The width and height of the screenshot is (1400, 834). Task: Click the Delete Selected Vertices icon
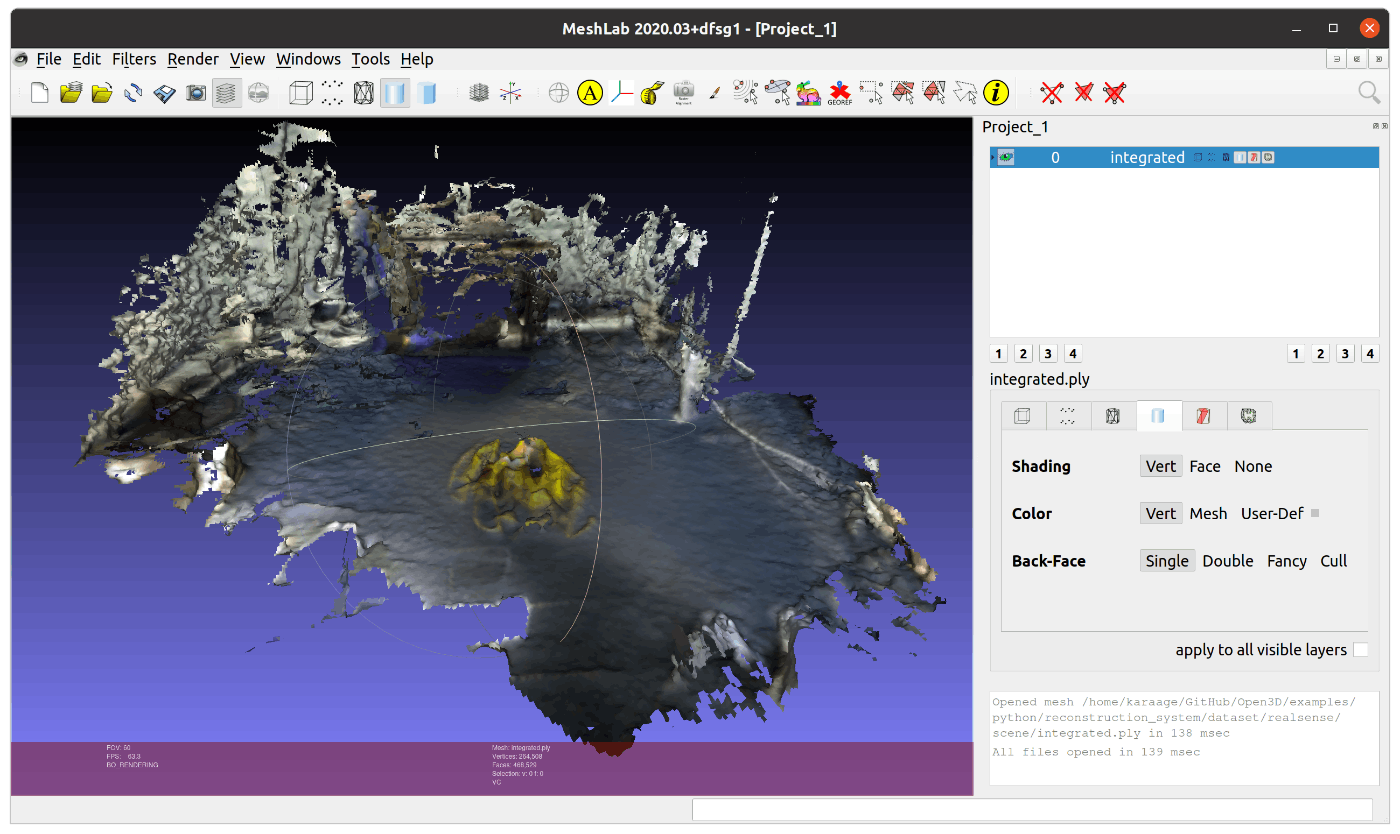1051,93
